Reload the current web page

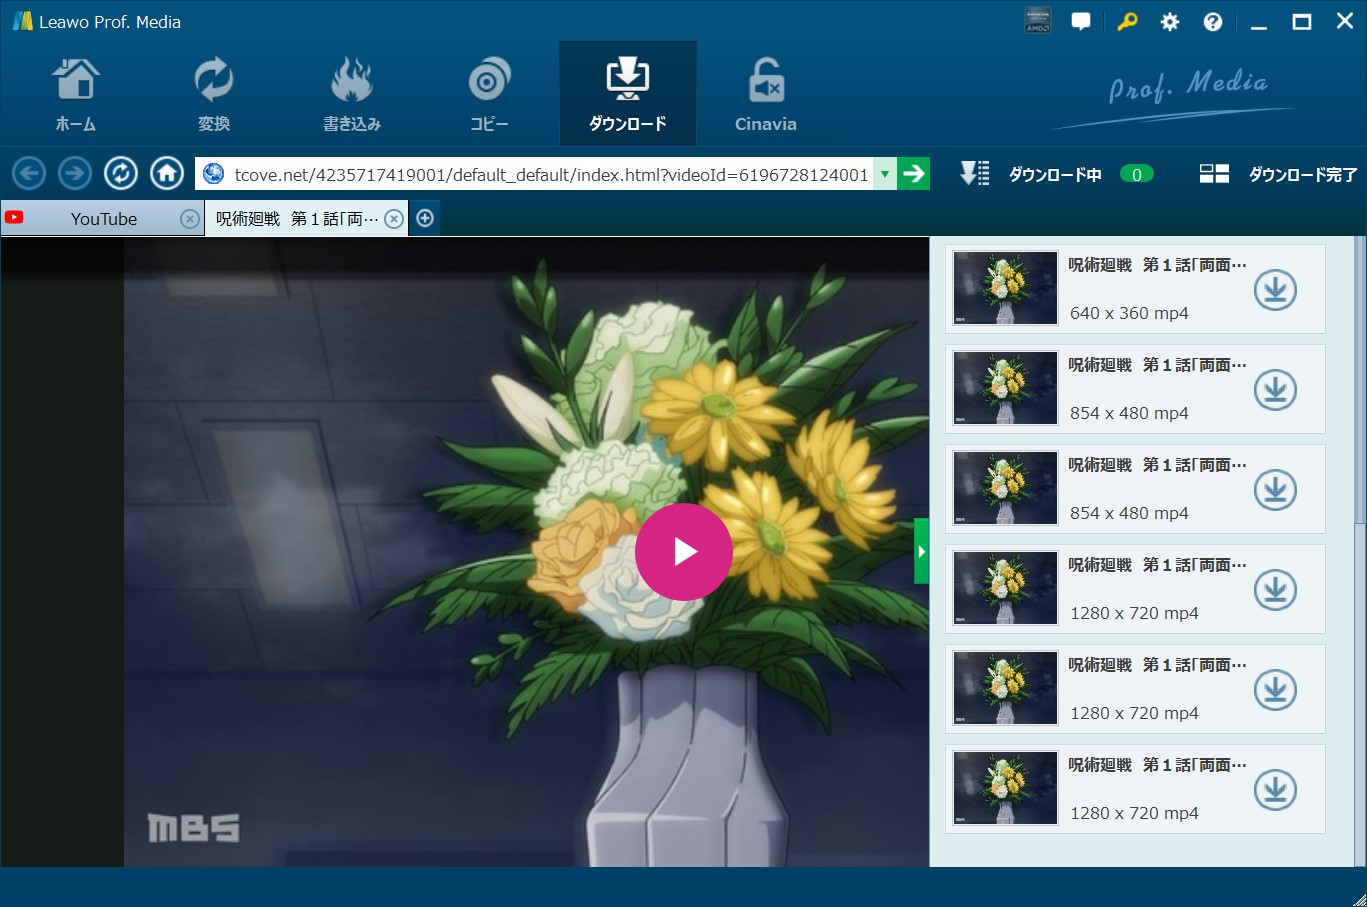(x=121, y=174)
